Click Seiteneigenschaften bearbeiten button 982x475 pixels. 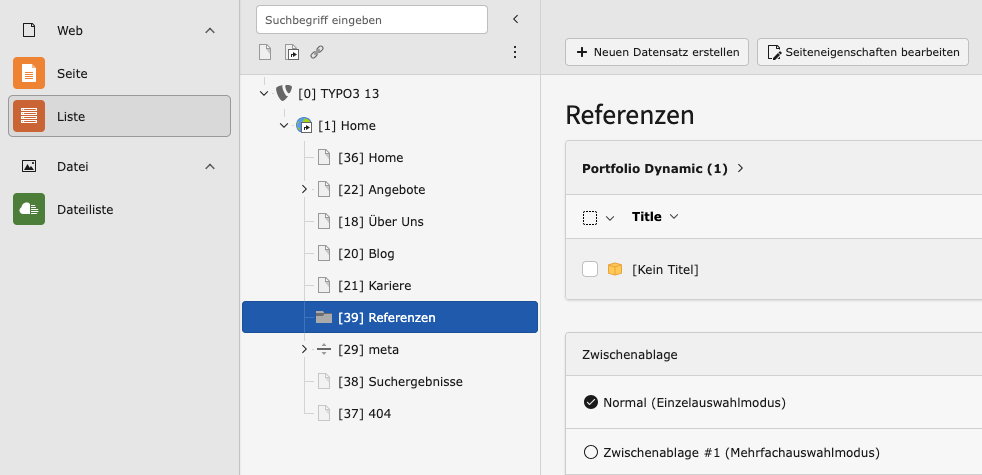[863, 52]
